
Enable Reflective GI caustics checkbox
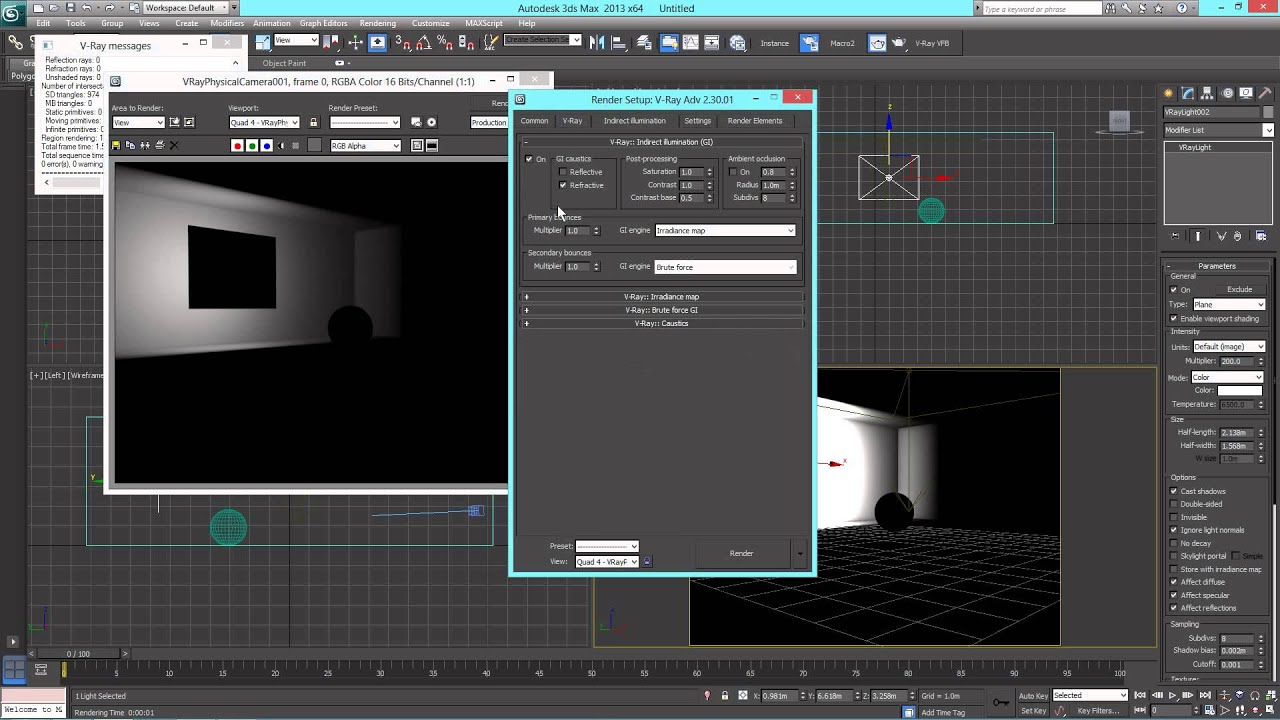pyautogui.click(x=563, y=172)
